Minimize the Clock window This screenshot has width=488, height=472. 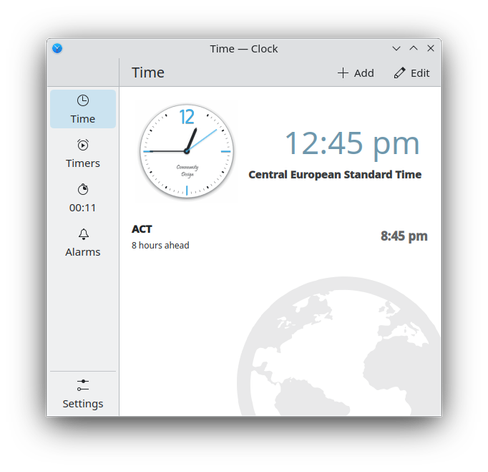[396, 48]
